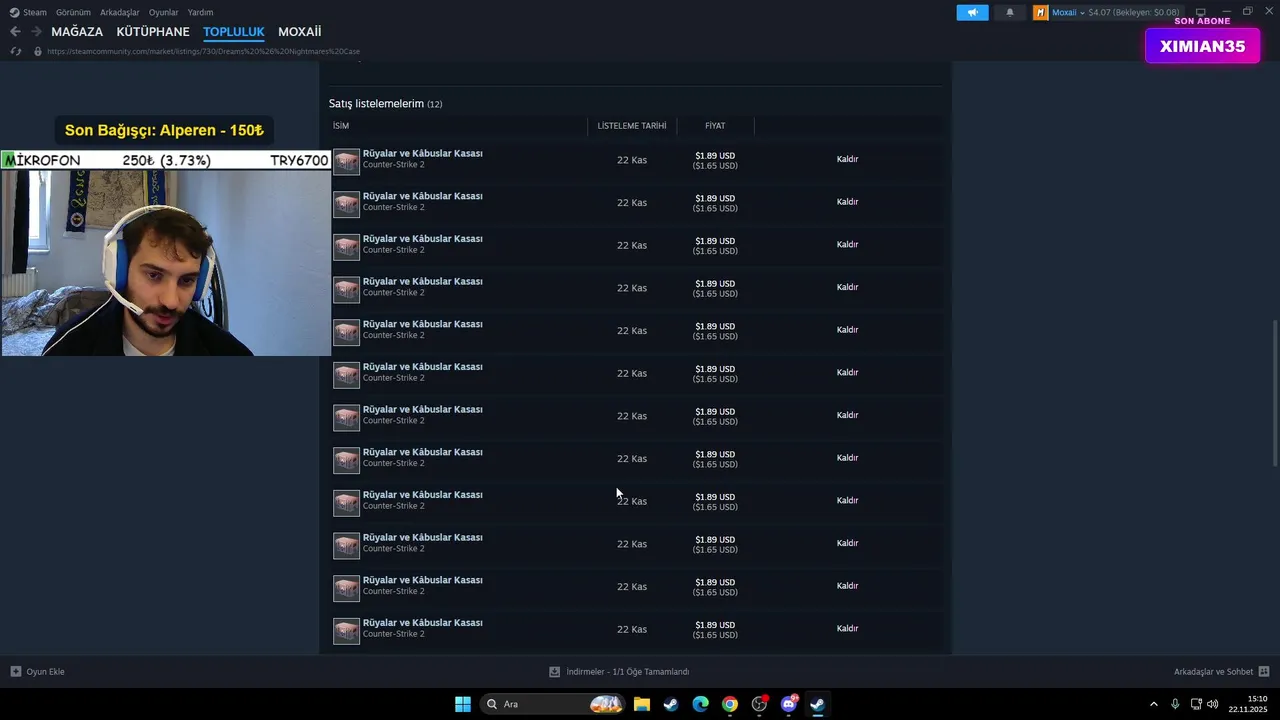
Task: Open the Arkadaşlar menu
Action: (120, 13)
